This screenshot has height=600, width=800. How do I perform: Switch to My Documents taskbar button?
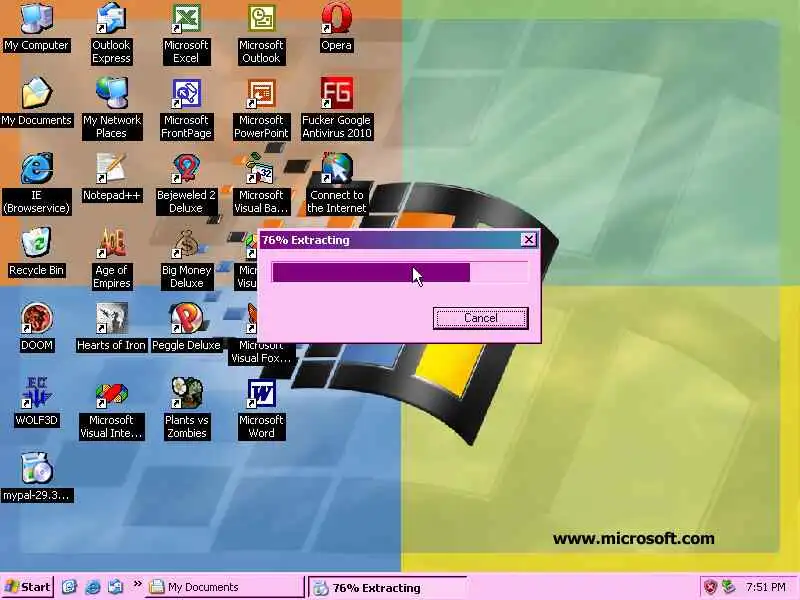225,587
